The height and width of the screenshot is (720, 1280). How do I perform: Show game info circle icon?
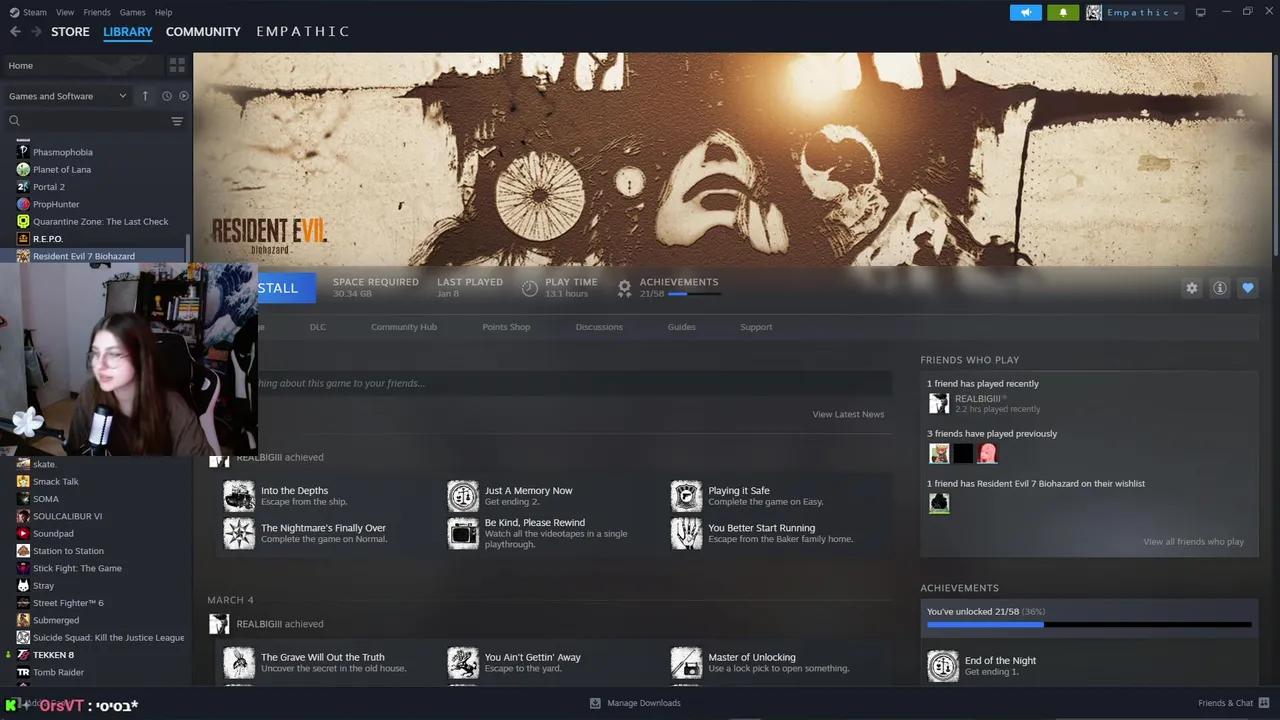click(x=1219, y=288)
